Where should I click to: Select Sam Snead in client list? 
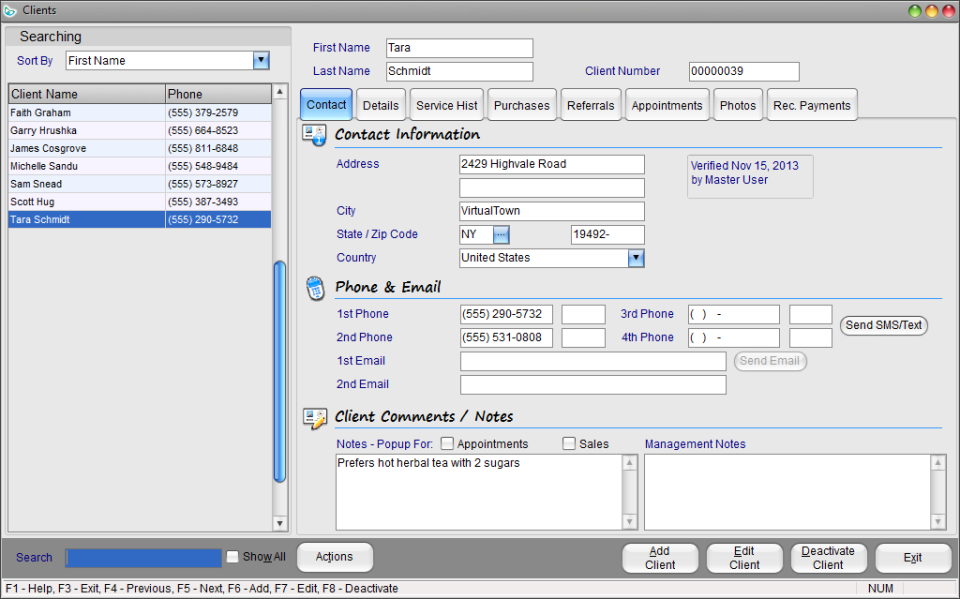(140, 184)
